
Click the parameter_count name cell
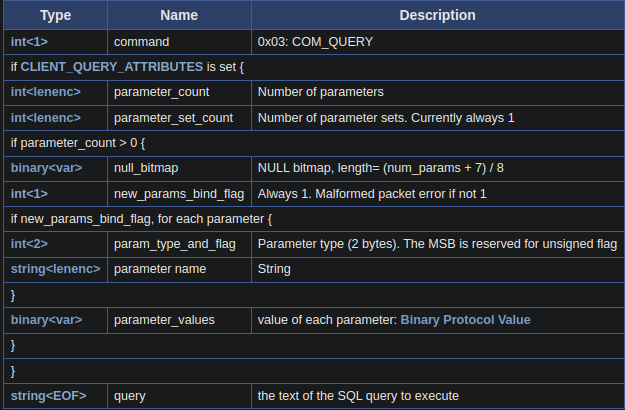tap(179, 92)
